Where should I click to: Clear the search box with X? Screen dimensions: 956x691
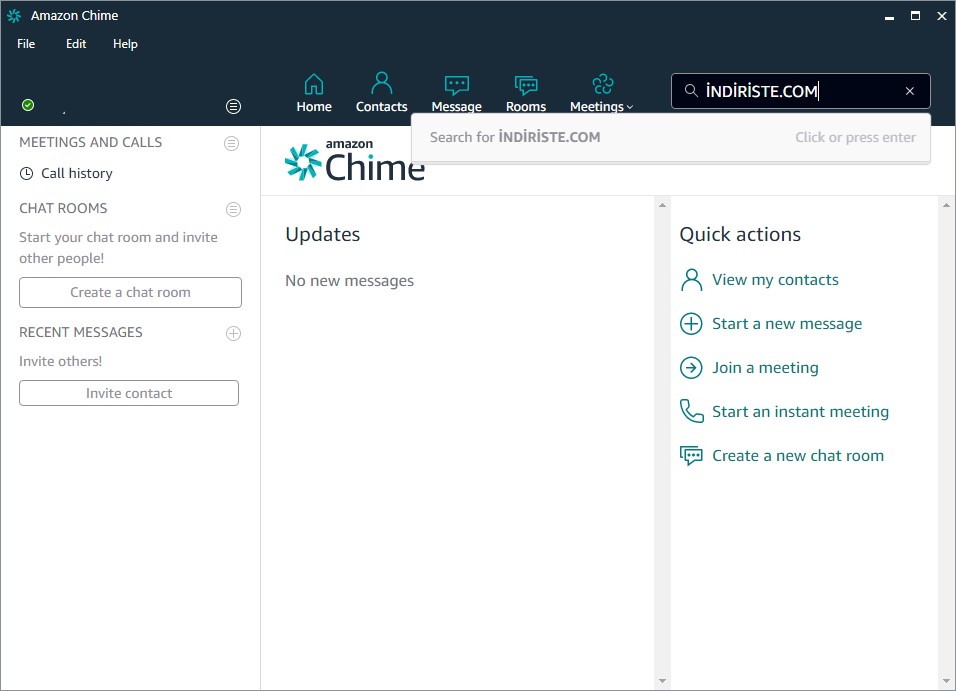[x=910, y=91]
